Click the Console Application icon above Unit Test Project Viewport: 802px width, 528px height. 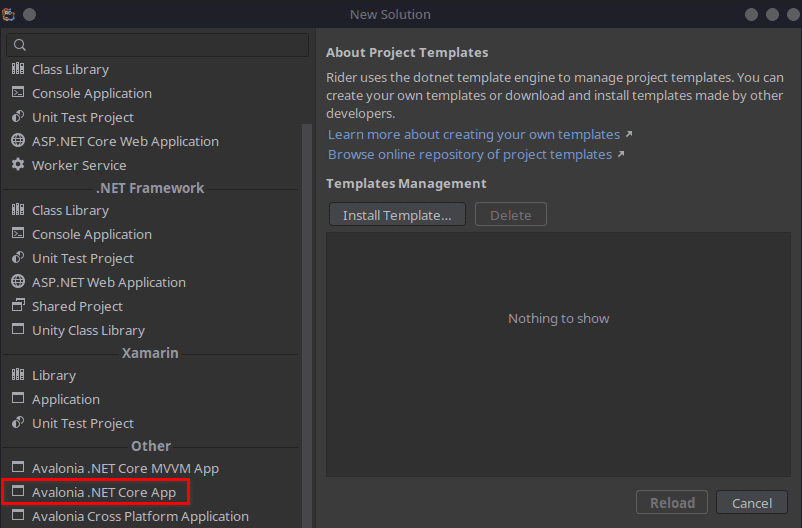[18, 92]
